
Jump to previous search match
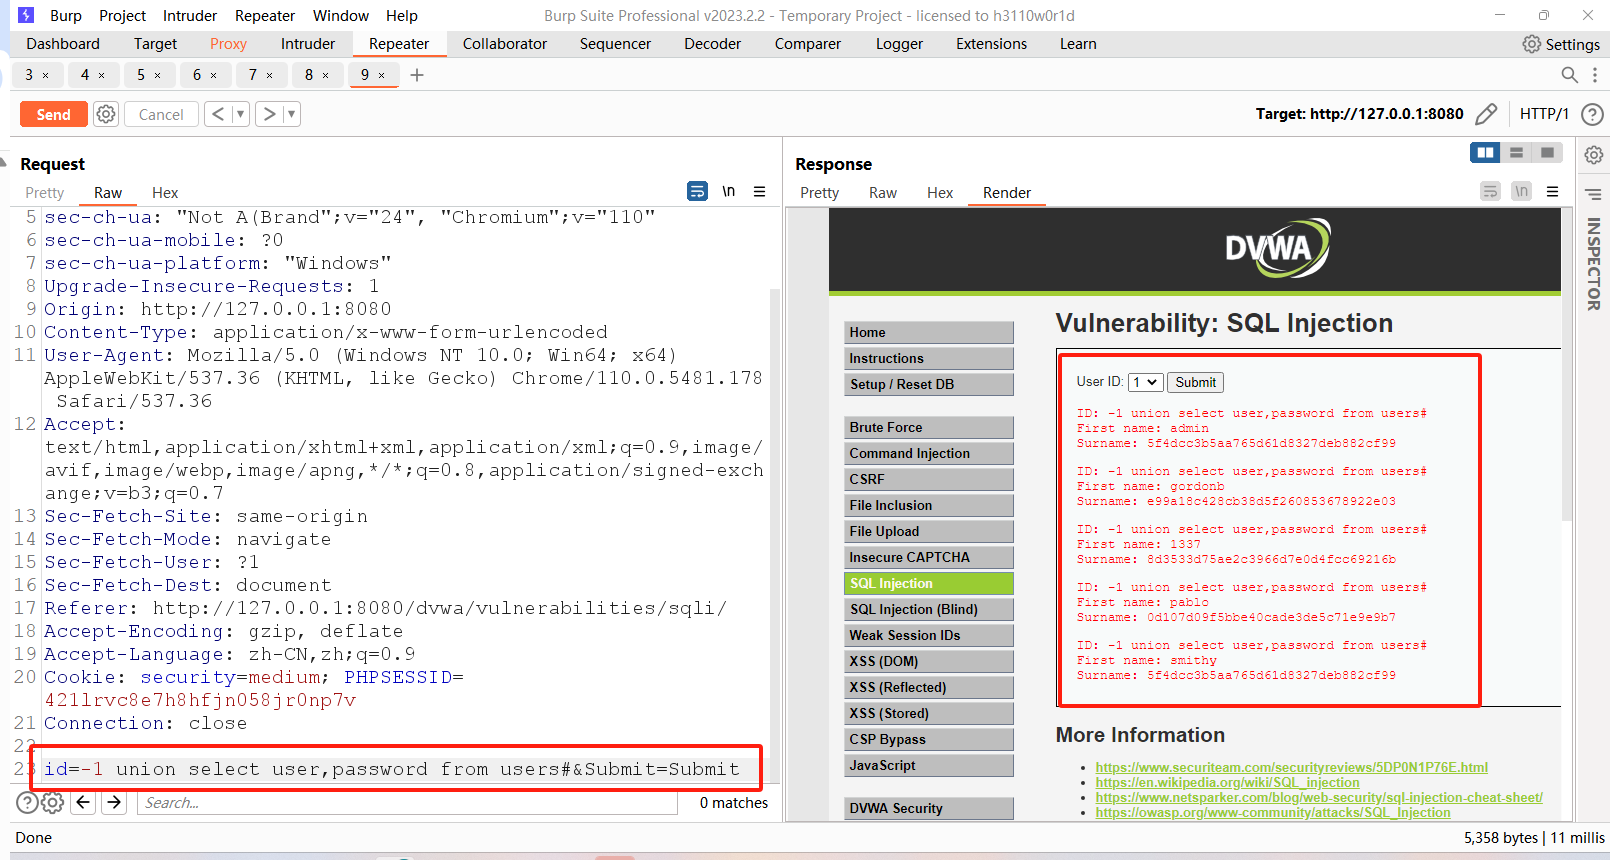pyautogui.click(x=84, y=802)
